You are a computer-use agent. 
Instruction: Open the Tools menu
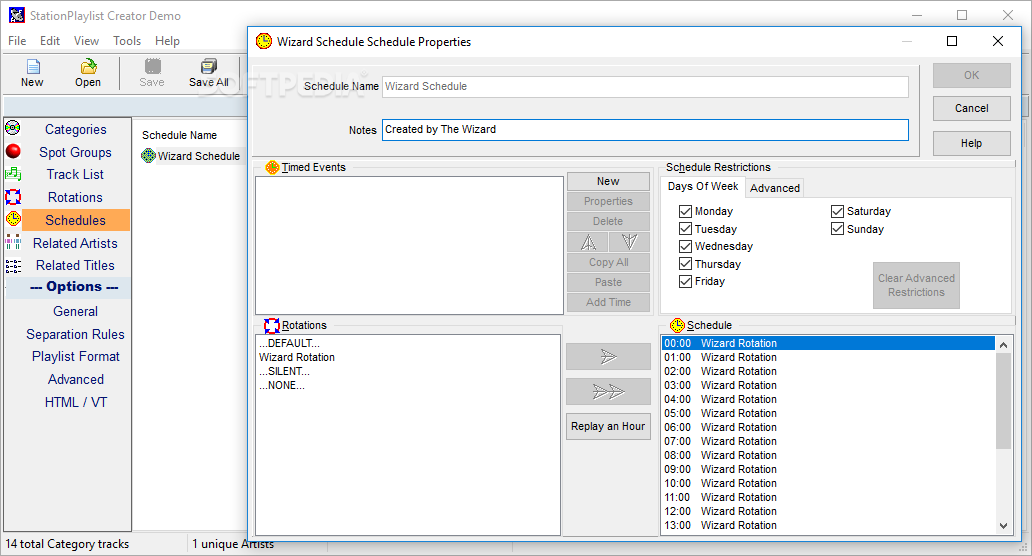coord(127,41)
